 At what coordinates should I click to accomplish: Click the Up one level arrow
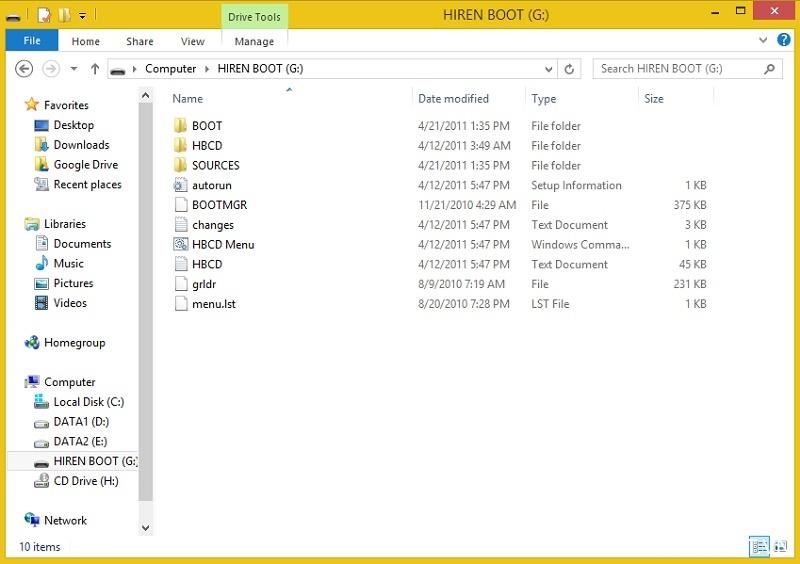tap(95, 69)
